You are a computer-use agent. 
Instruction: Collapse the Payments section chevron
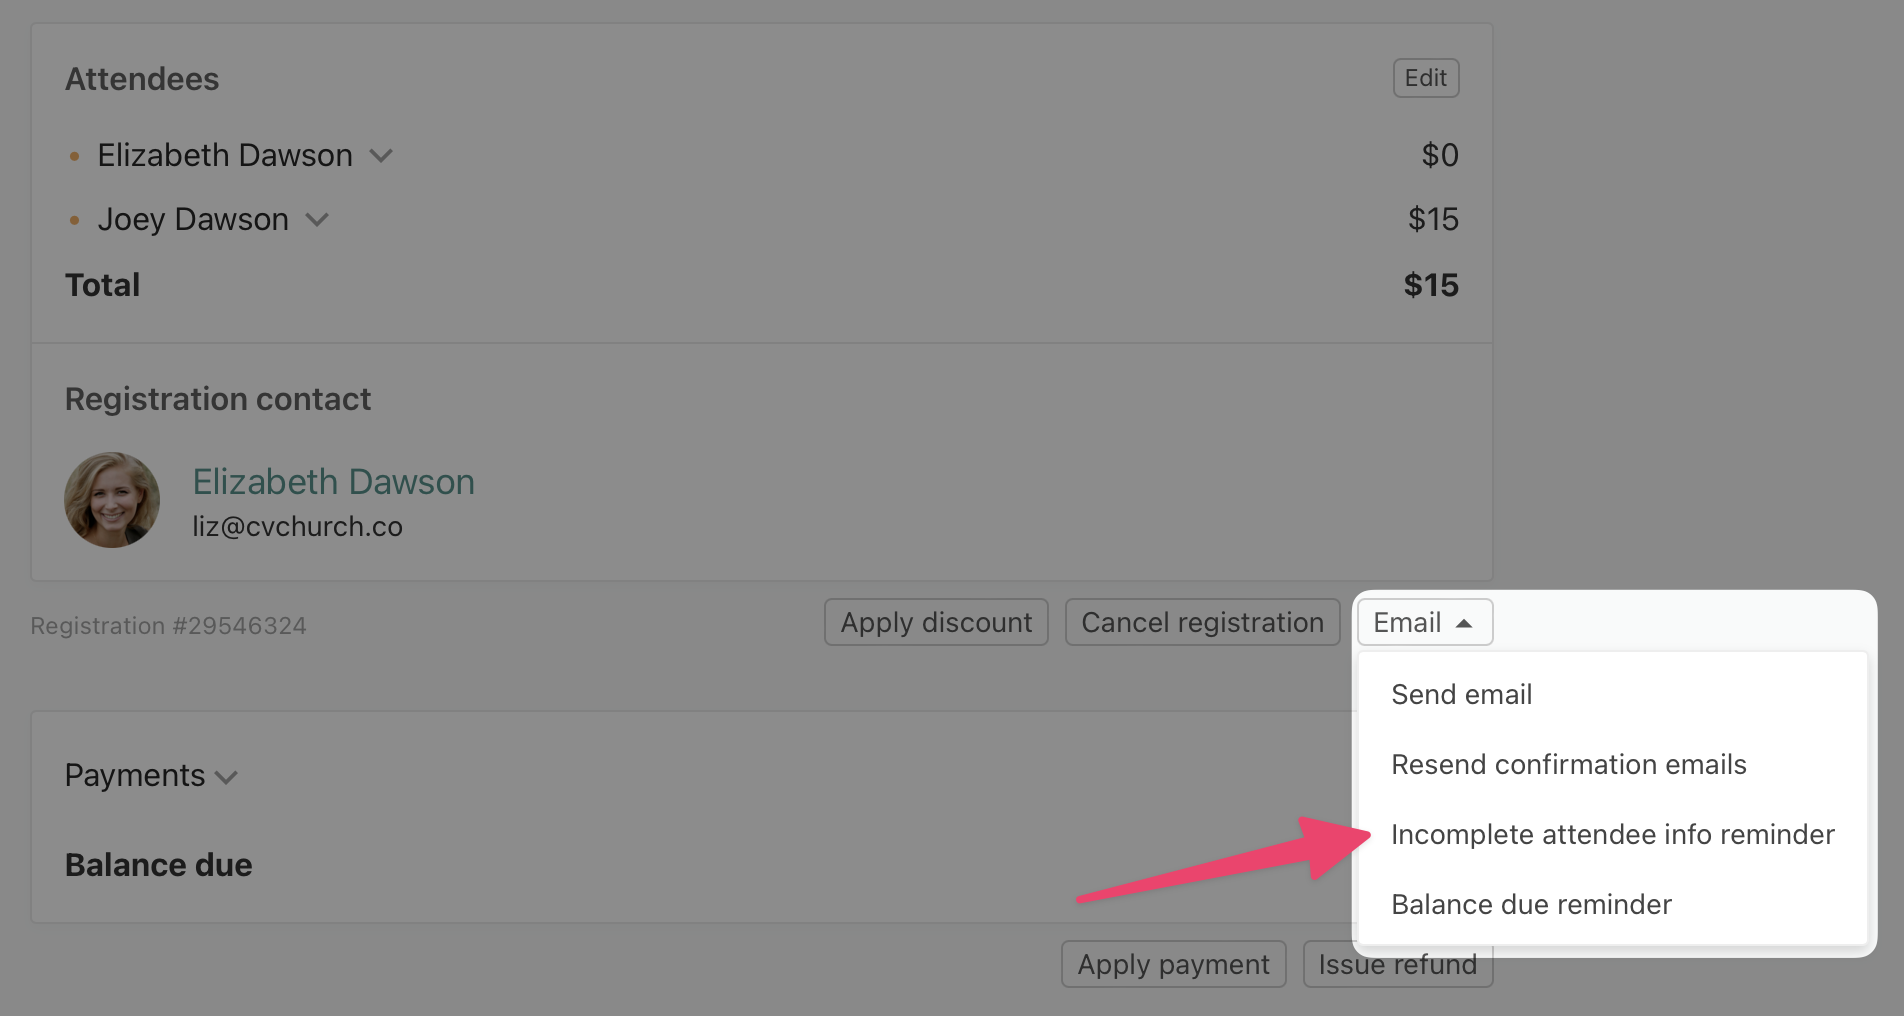coord(227,778)
